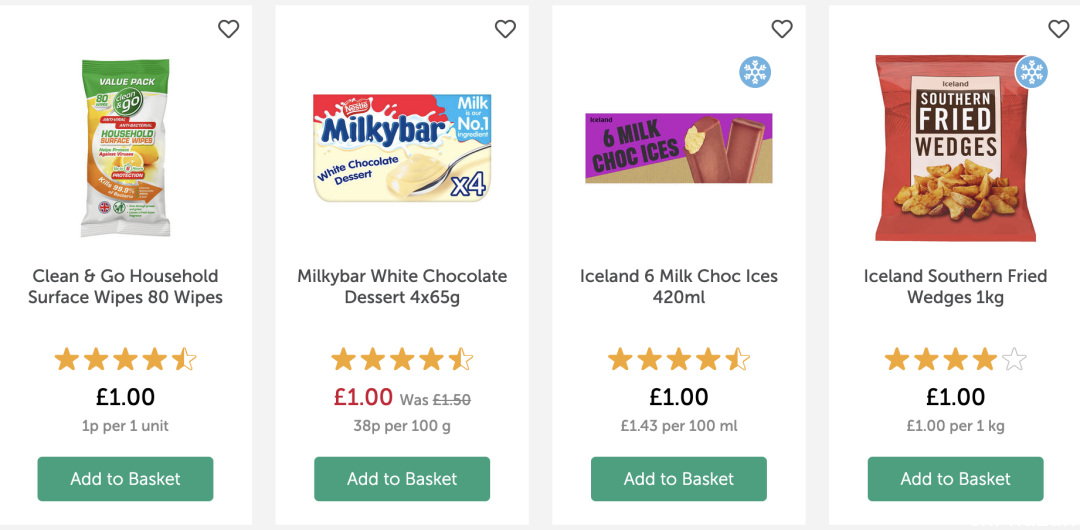Click the Milkybar dessert product image
The image size is (1080, 530).
click(x=402, y=148)
